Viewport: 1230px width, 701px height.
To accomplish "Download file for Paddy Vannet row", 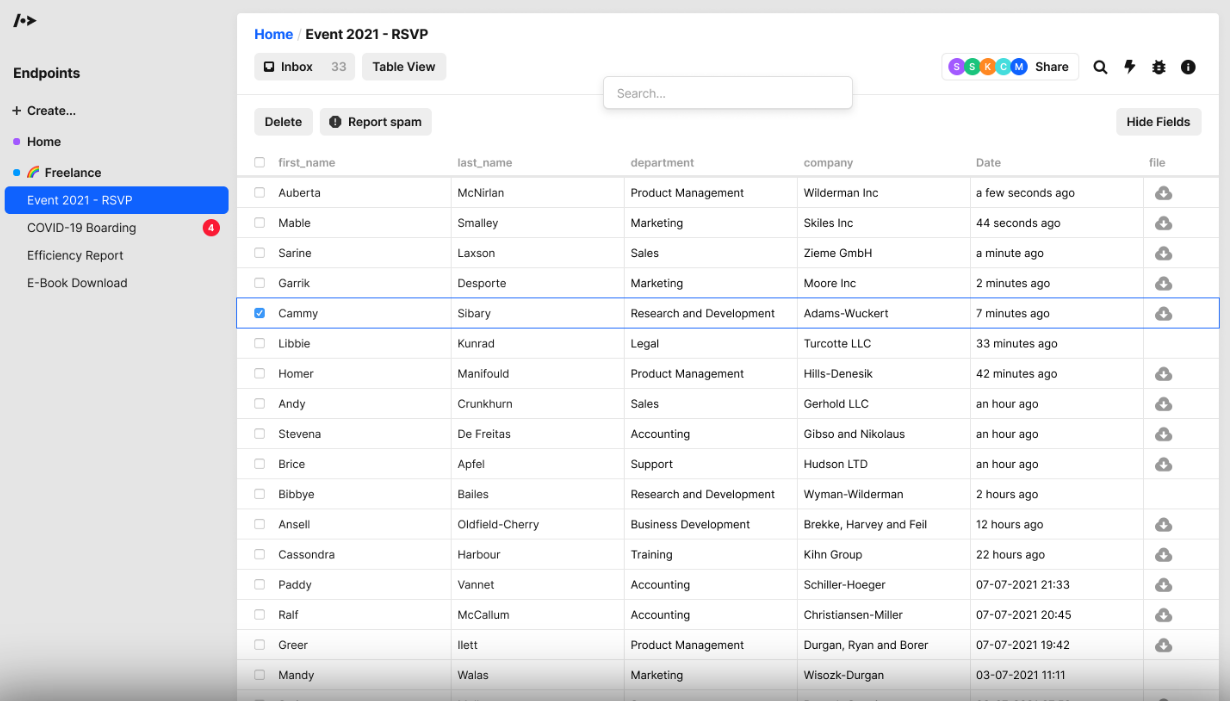I will (x=1163, y=585).
